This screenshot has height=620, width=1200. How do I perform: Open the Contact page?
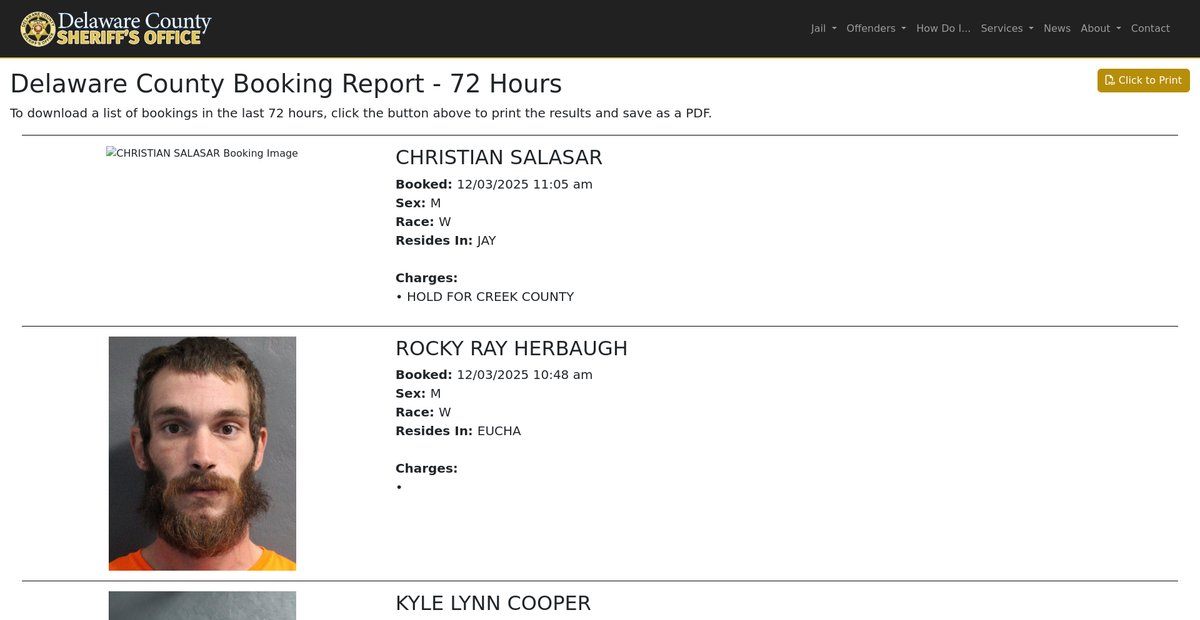[1150, 28]
